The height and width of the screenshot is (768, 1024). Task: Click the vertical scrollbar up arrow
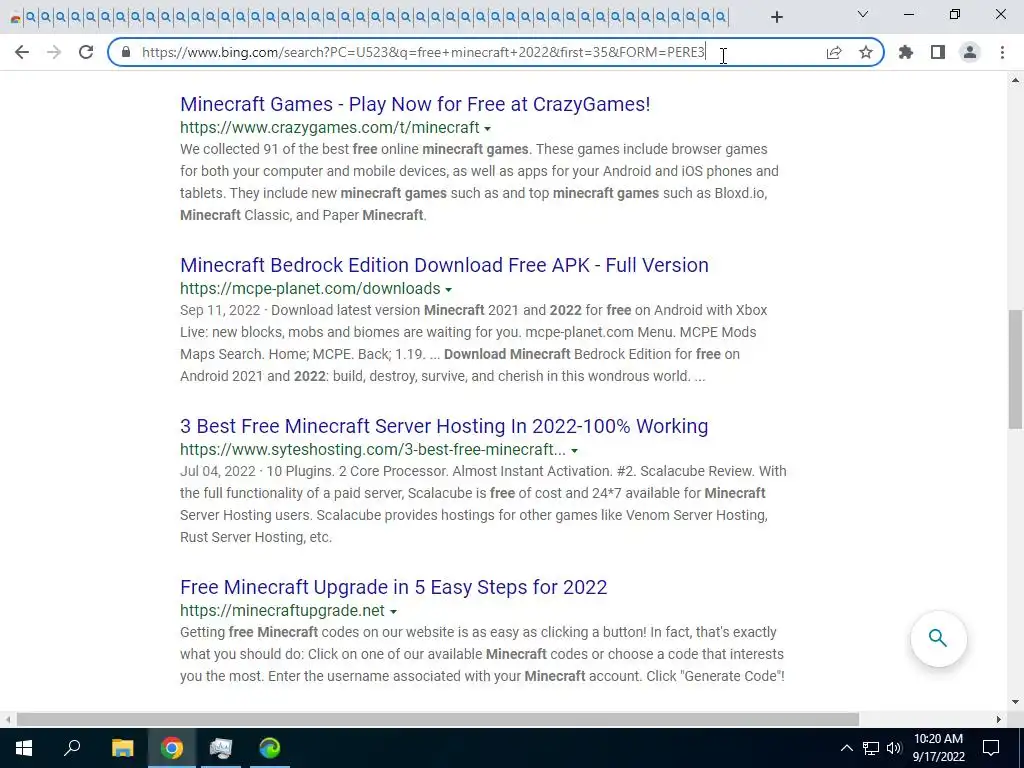click(1015, 80)
